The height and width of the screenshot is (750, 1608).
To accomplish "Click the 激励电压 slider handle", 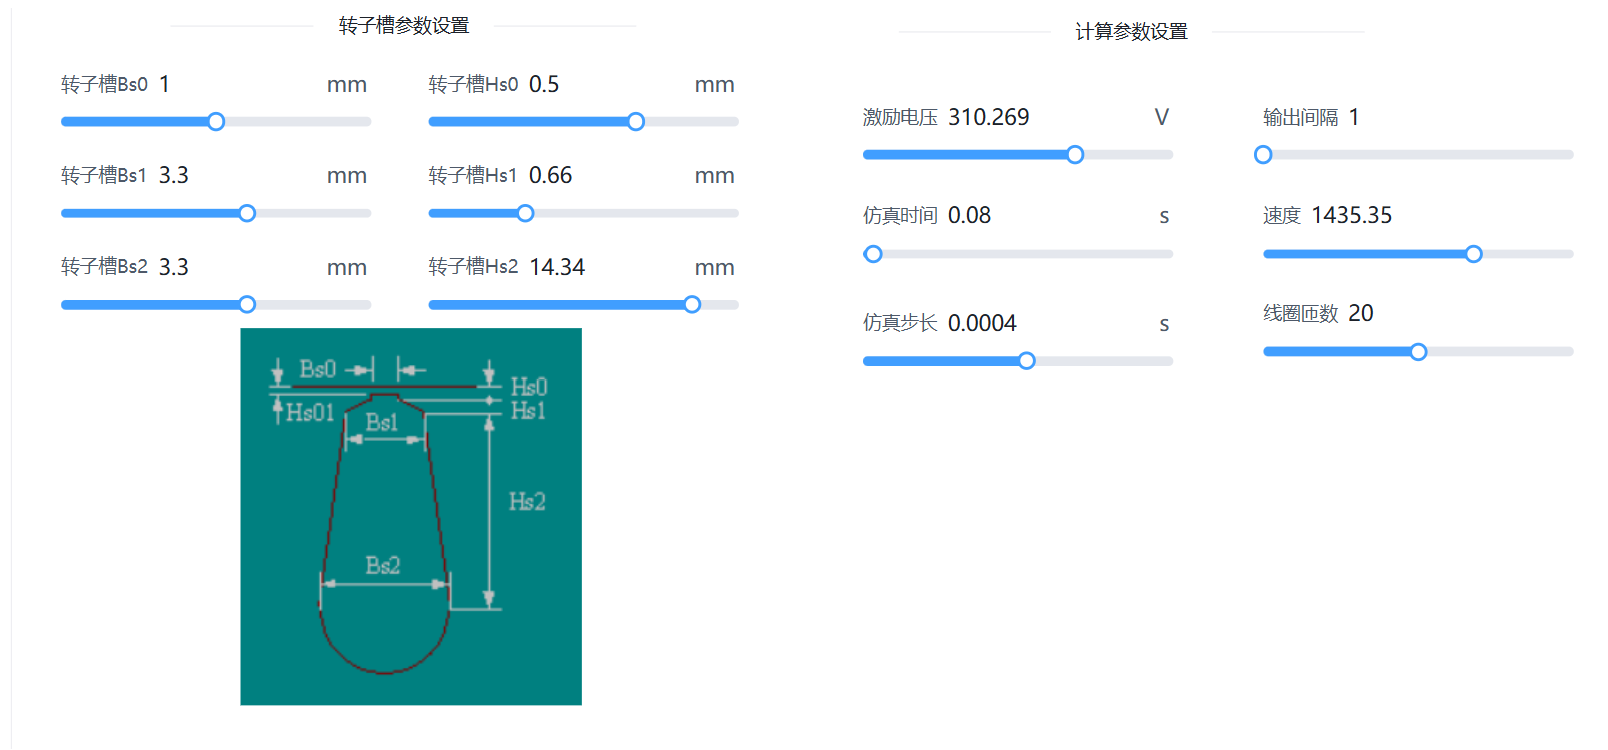I will coord(1075,155).
